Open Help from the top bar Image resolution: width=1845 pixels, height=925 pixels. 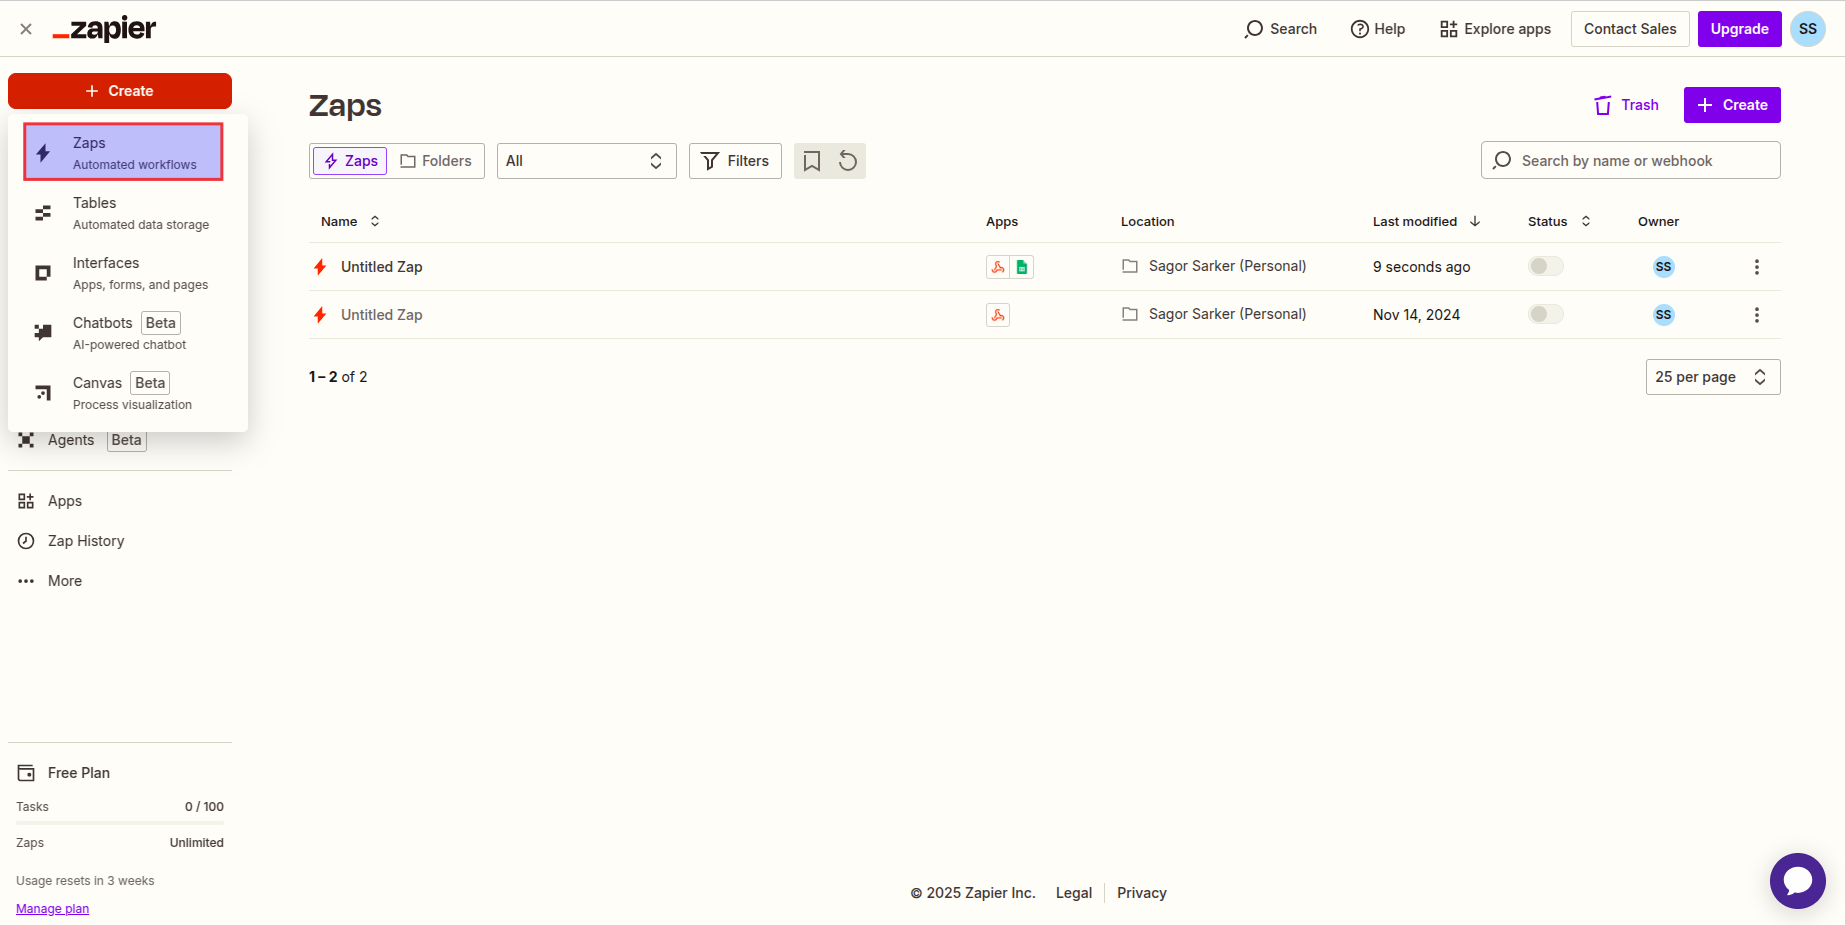1378,29
